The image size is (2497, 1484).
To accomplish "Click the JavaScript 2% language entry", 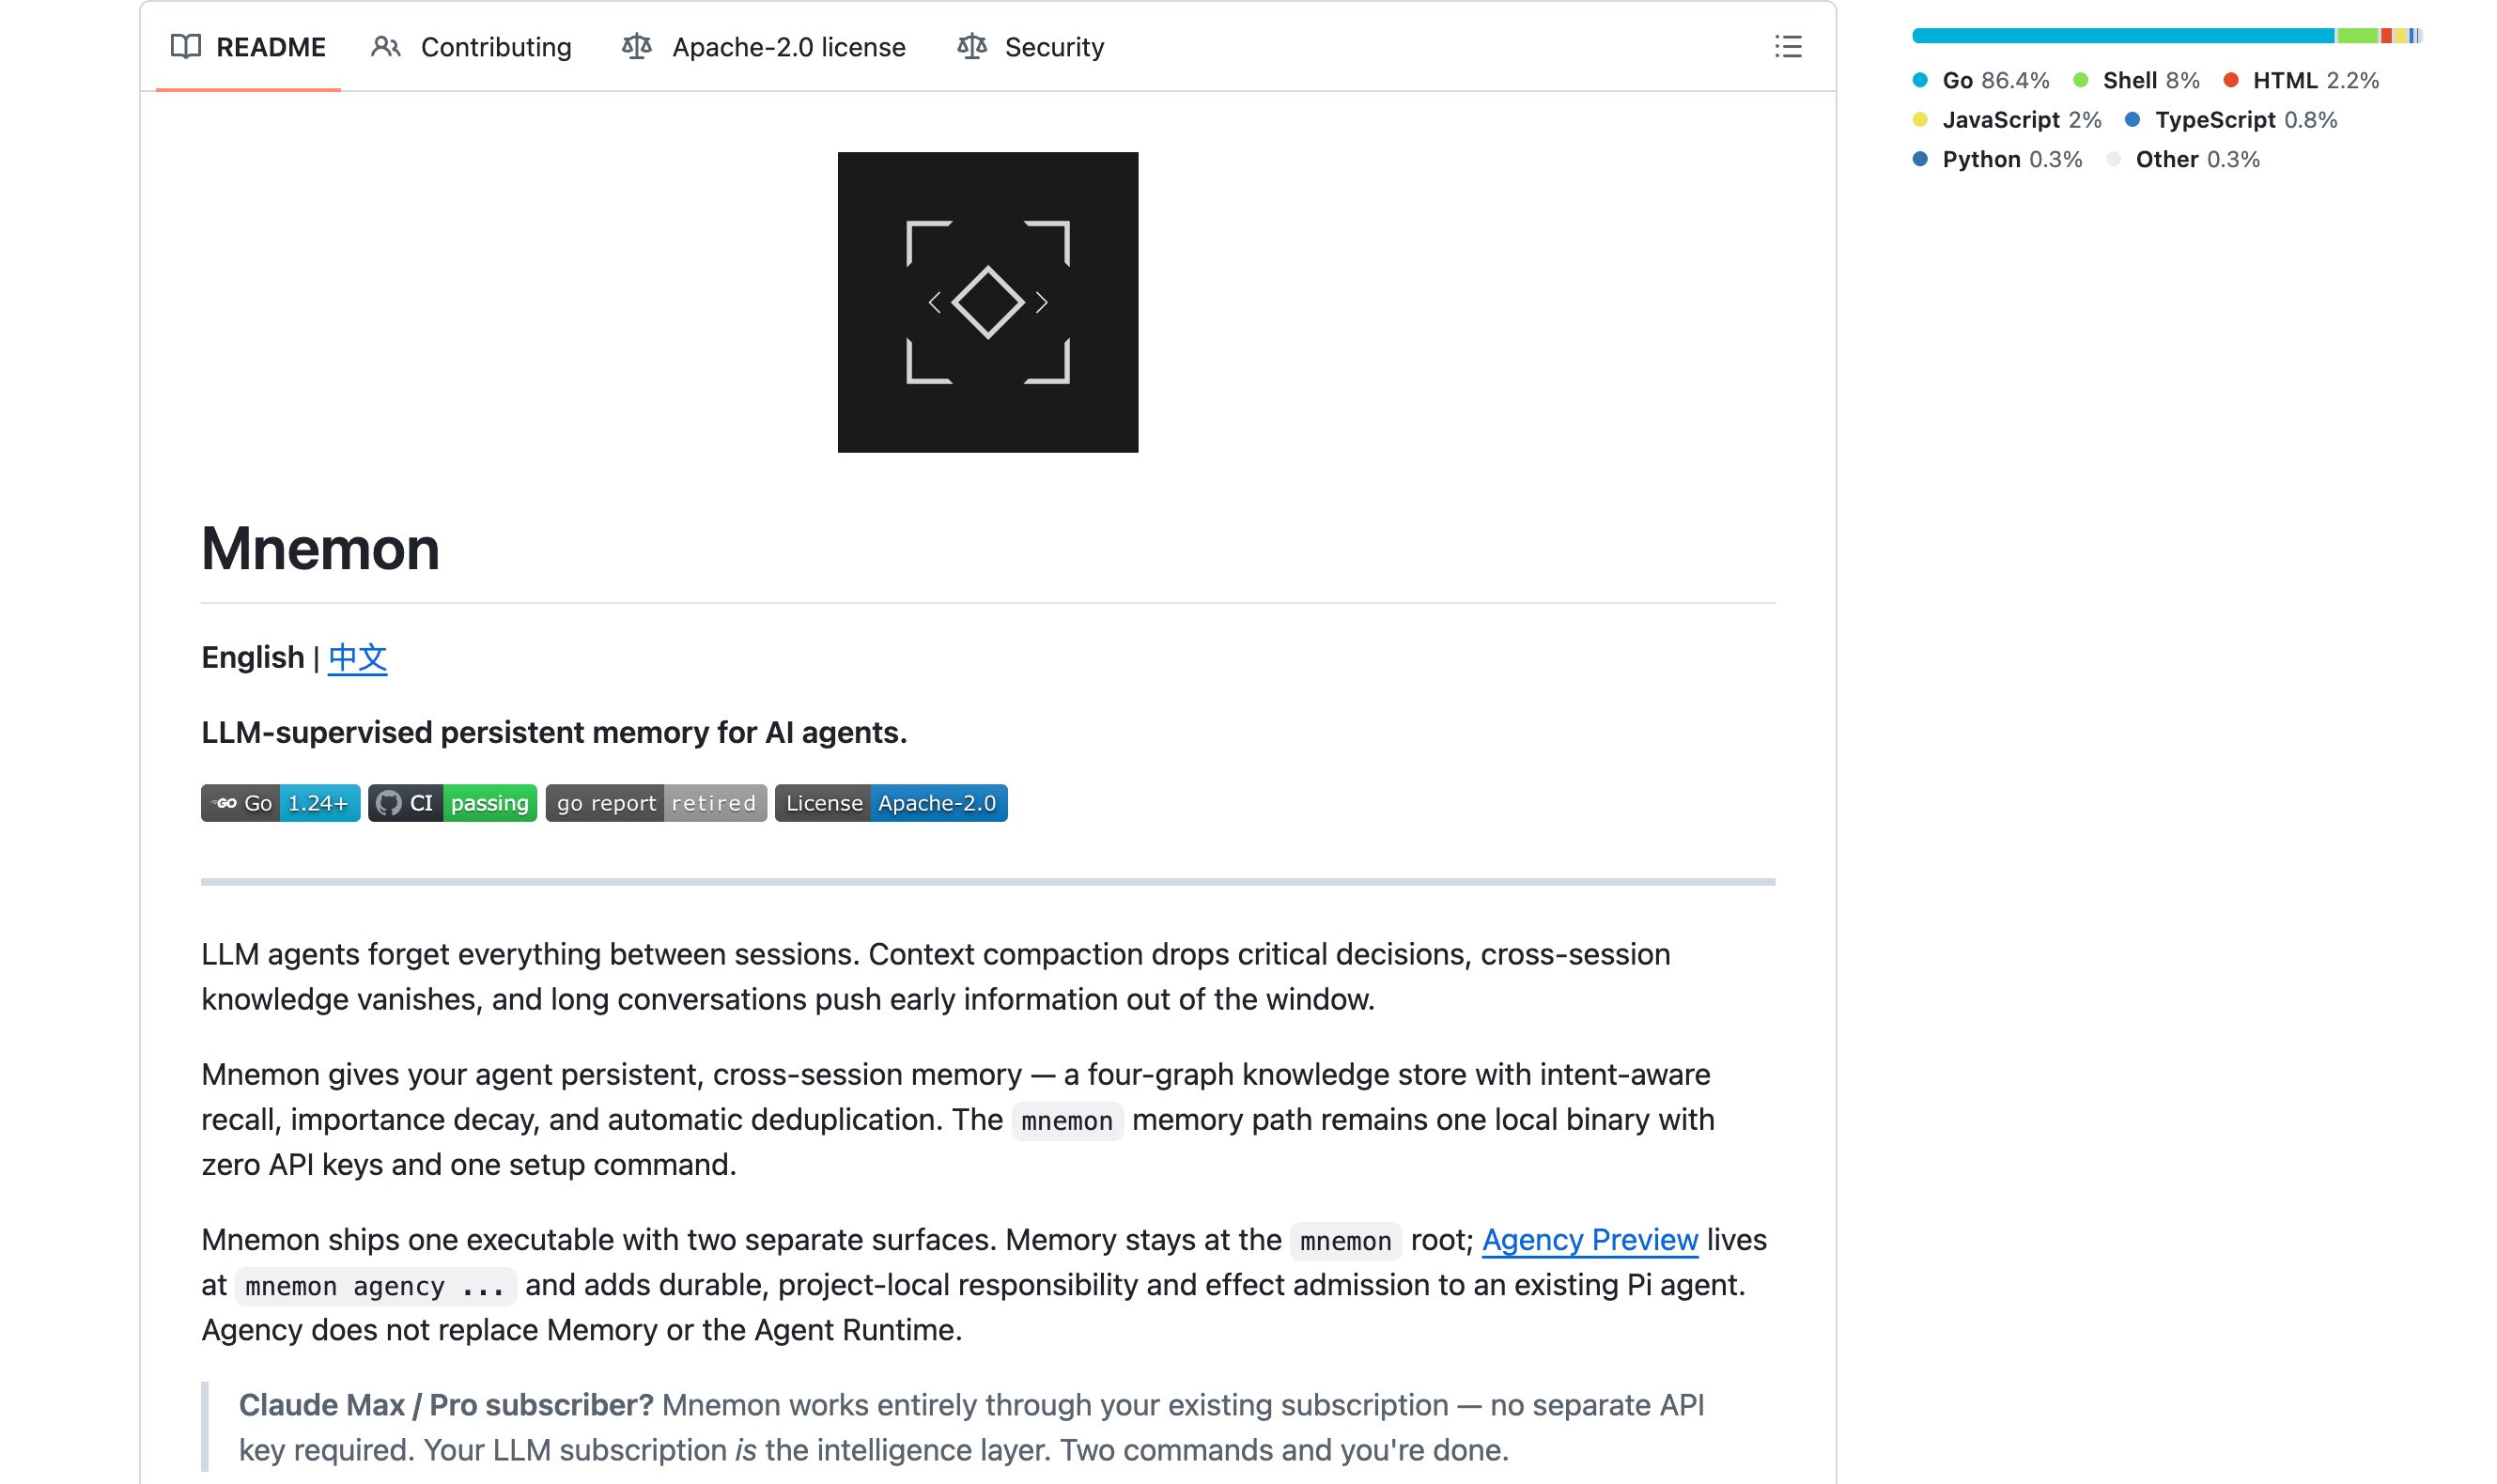I will click(x=2007, y=120).
